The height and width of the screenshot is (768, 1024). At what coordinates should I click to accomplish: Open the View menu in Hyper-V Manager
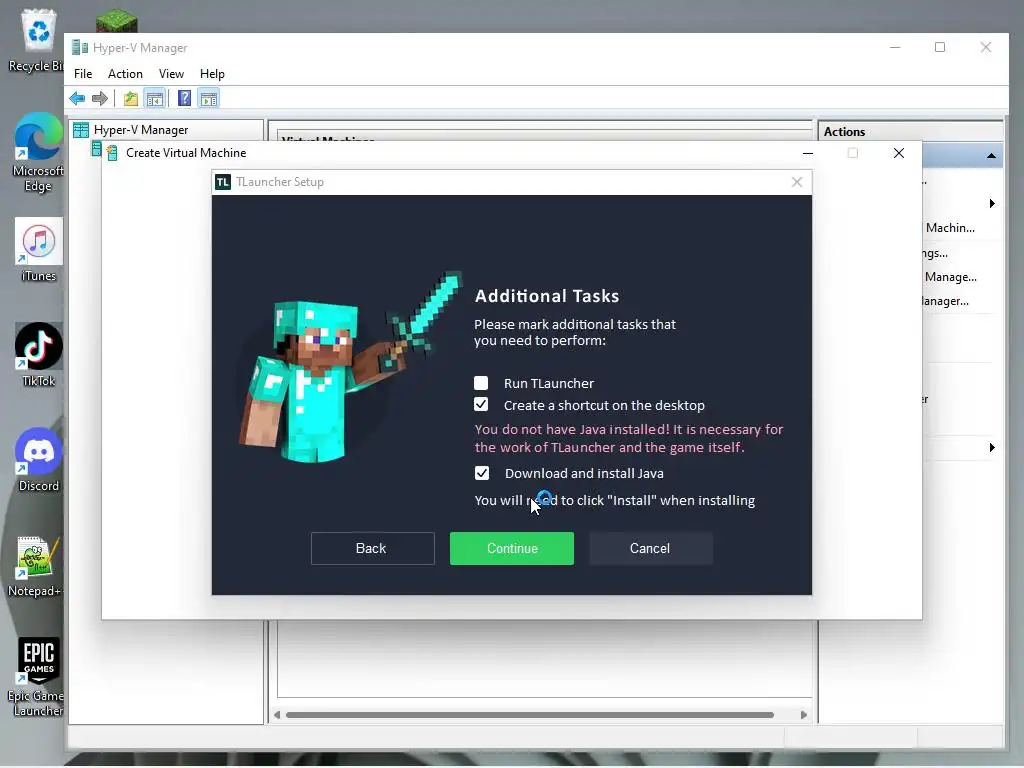(x=171, y=74)
